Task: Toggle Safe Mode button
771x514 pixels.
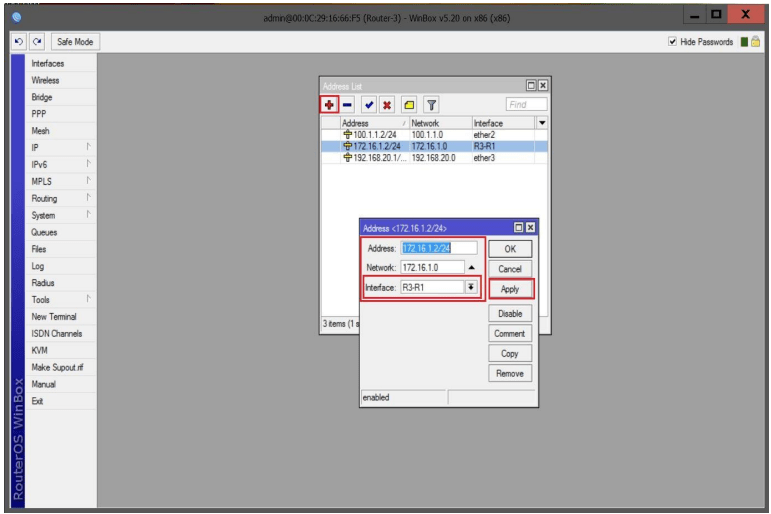Action: [75, 42]
